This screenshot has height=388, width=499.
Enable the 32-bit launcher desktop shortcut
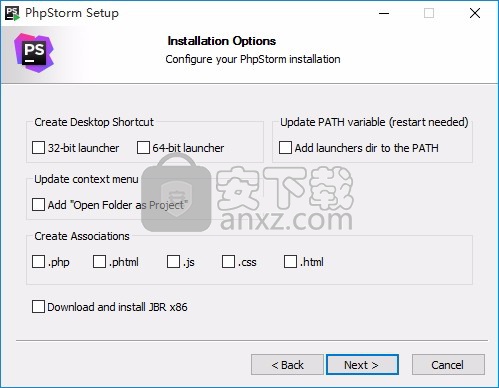pos(38,148)
